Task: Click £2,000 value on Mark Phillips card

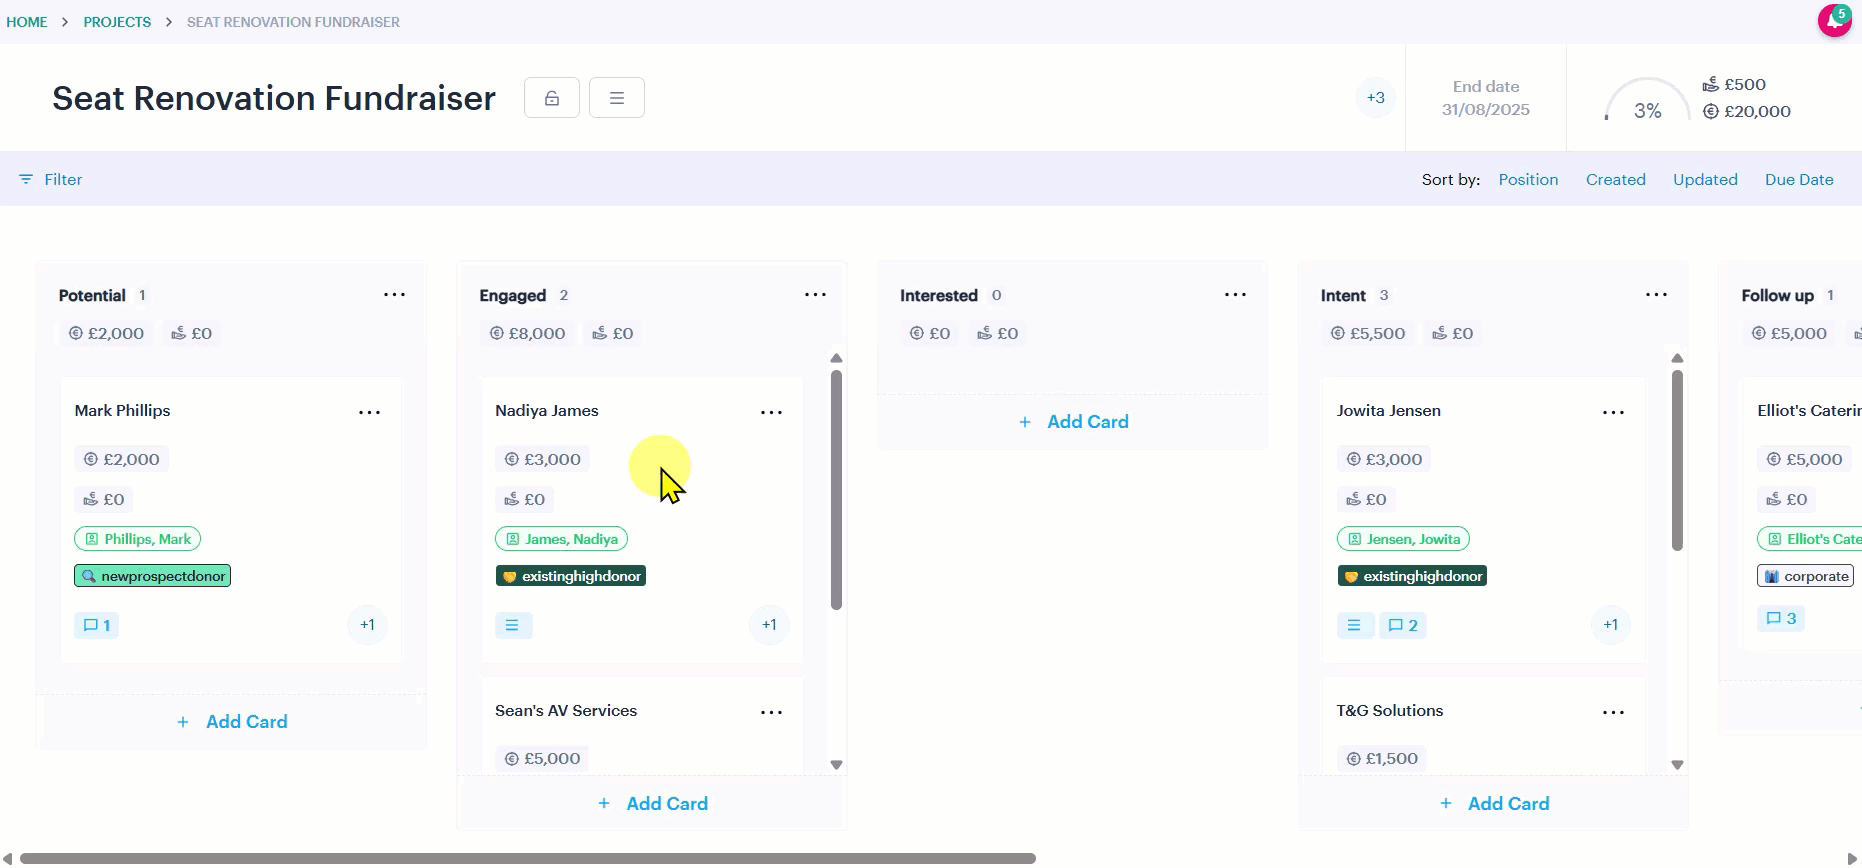Action: pyautogui.click(x=121, y=459)
